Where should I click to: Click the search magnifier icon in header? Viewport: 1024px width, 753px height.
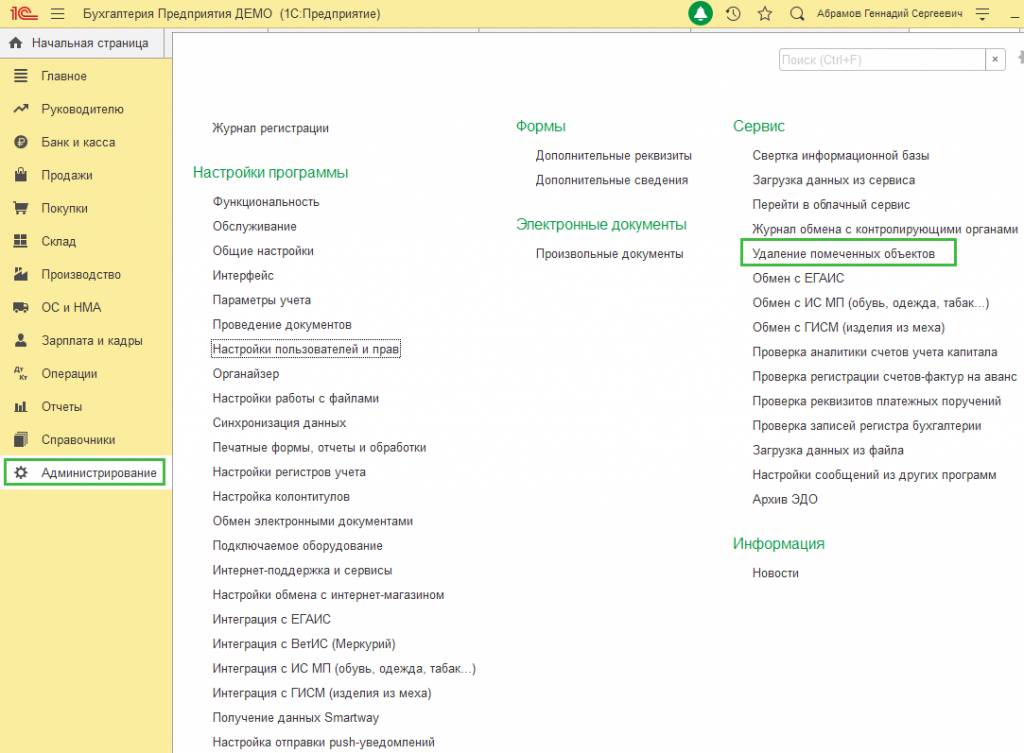(x=797, y=14)
